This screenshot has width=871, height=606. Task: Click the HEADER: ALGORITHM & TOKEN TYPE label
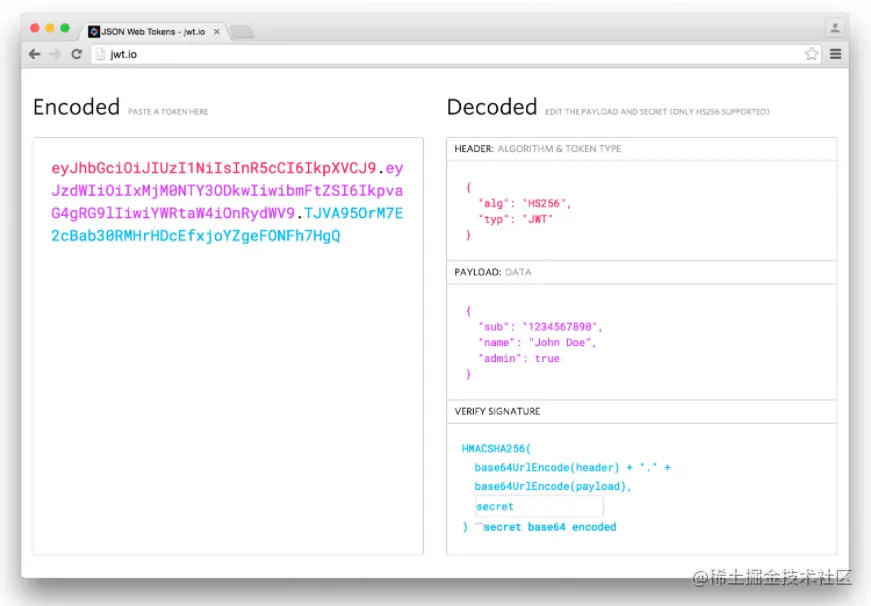coord(538,149)
